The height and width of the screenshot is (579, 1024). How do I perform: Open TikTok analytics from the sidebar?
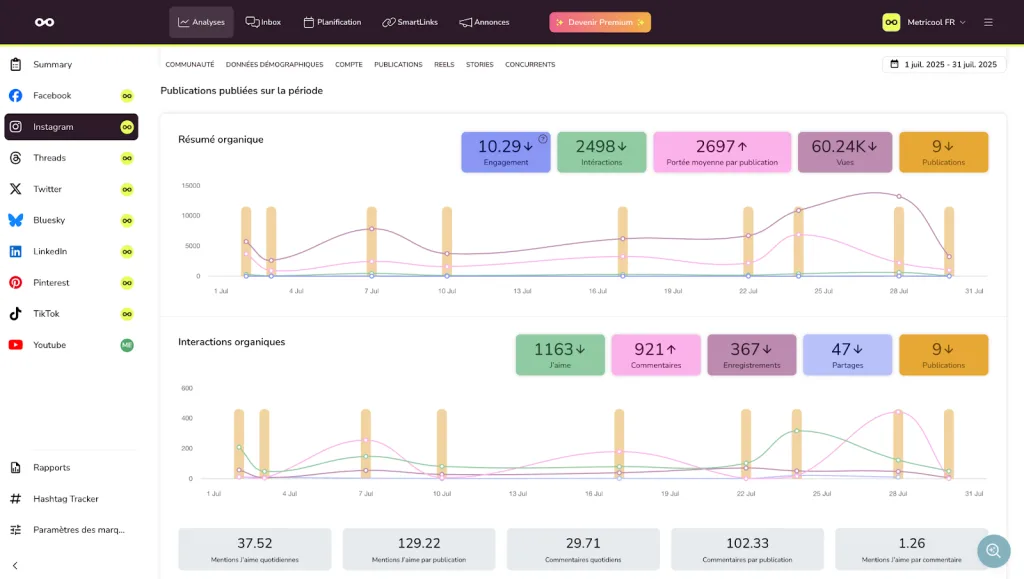[x=44, y=313]
